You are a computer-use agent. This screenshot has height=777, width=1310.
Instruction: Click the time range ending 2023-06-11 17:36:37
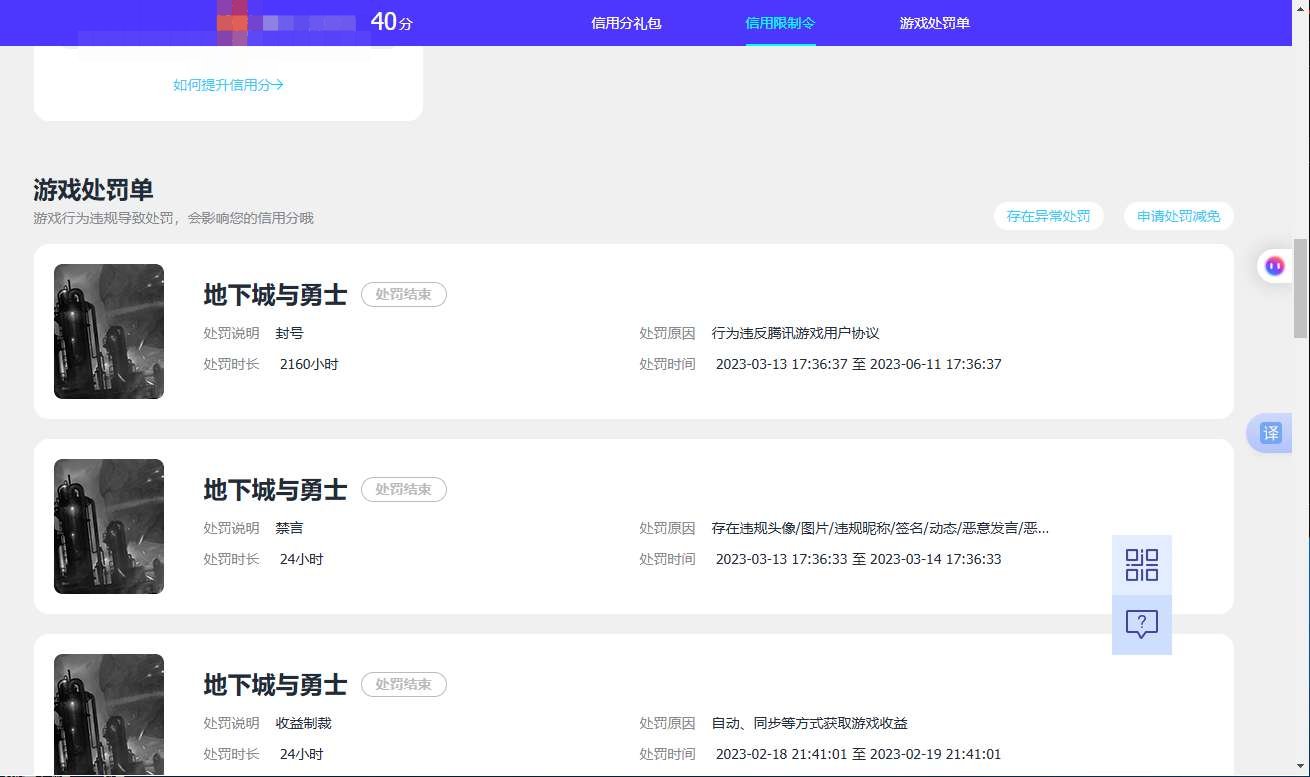pos(858,365)
